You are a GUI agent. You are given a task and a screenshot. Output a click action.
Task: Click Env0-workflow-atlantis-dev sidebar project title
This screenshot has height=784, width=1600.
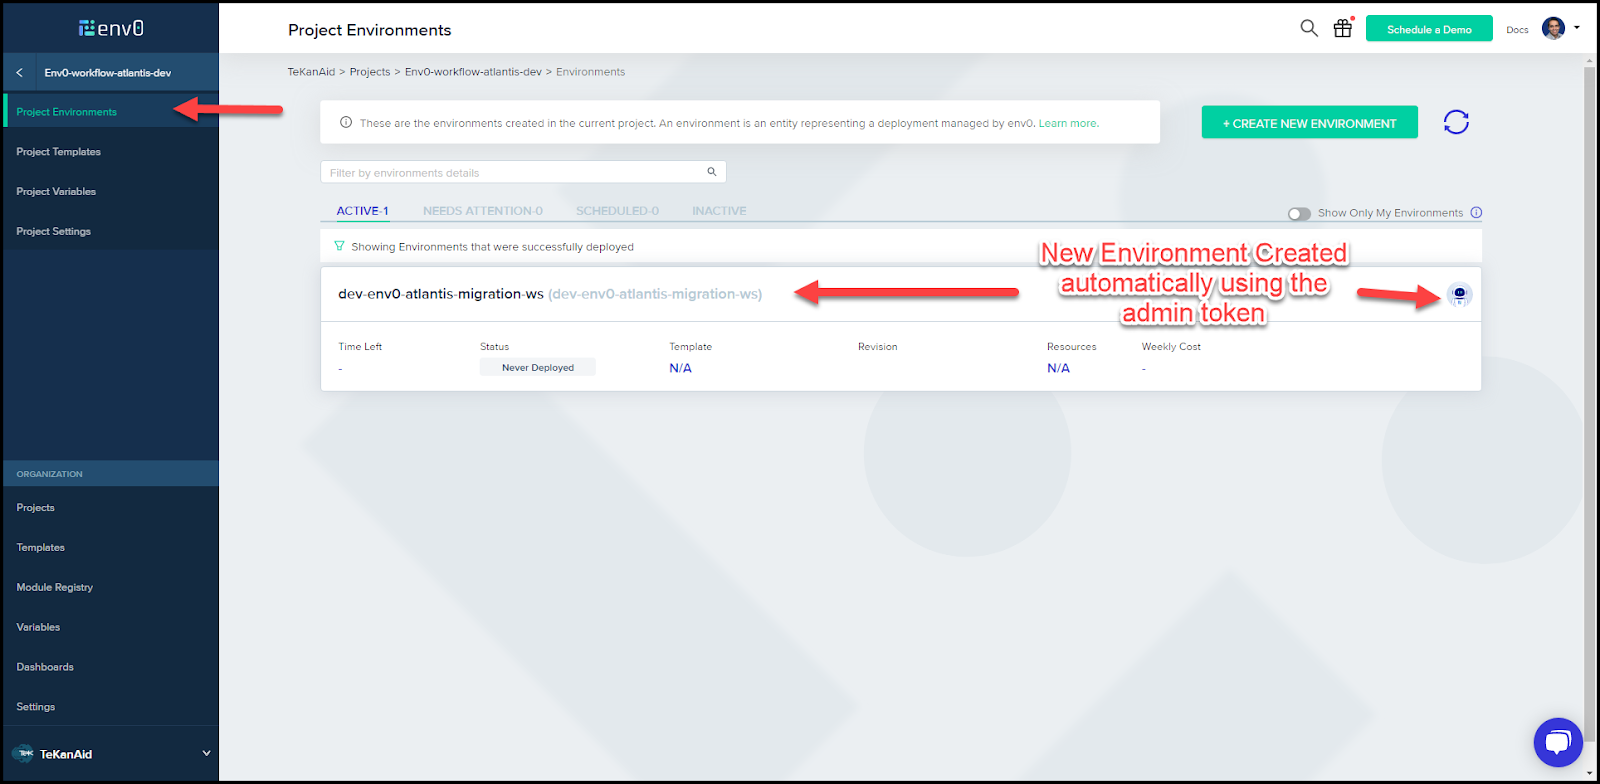(x=108, y=73)
